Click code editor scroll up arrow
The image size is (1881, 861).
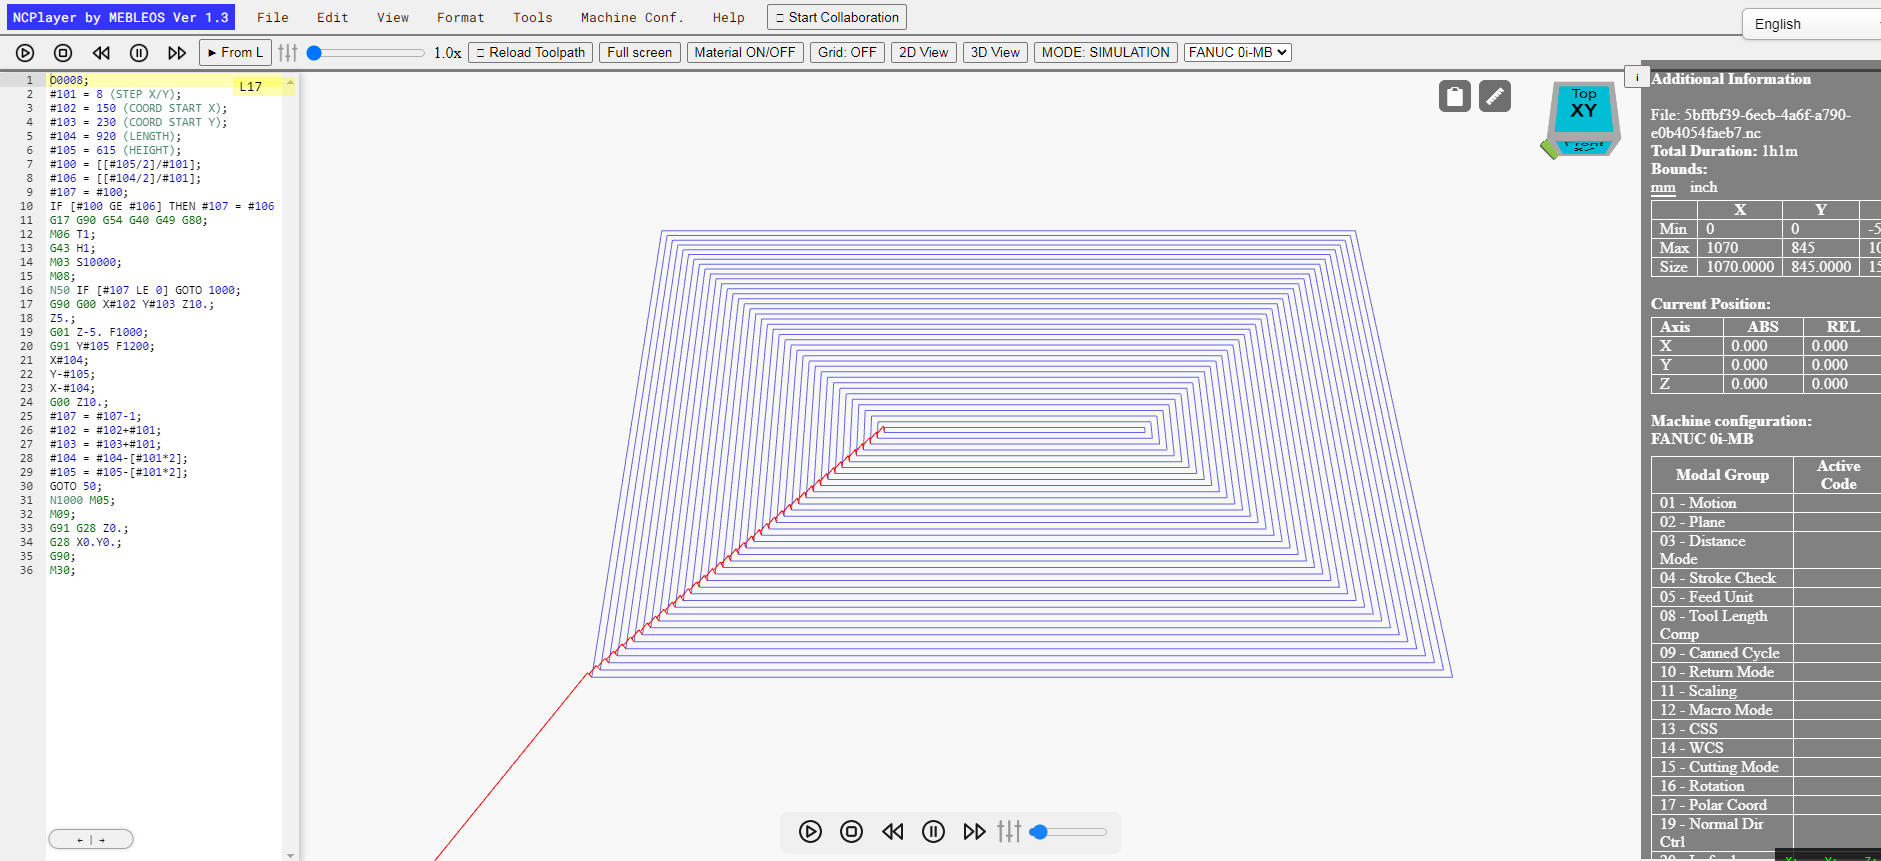pyautogui.click(x=290, y=82)
